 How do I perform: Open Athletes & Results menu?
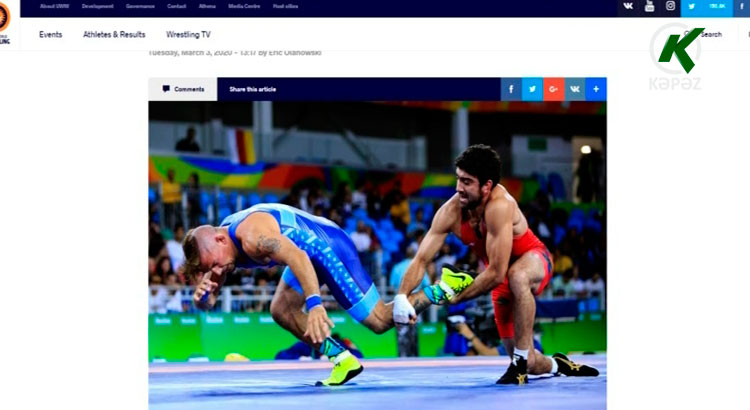[114, 34]
